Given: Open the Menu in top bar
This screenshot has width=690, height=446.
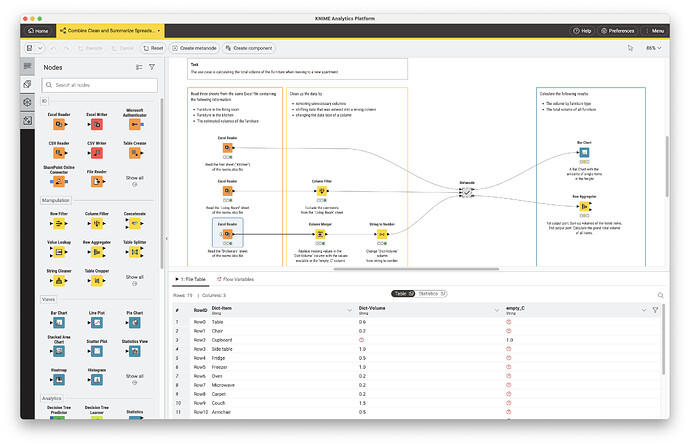Looking at the screenshot, I should 655,31.
